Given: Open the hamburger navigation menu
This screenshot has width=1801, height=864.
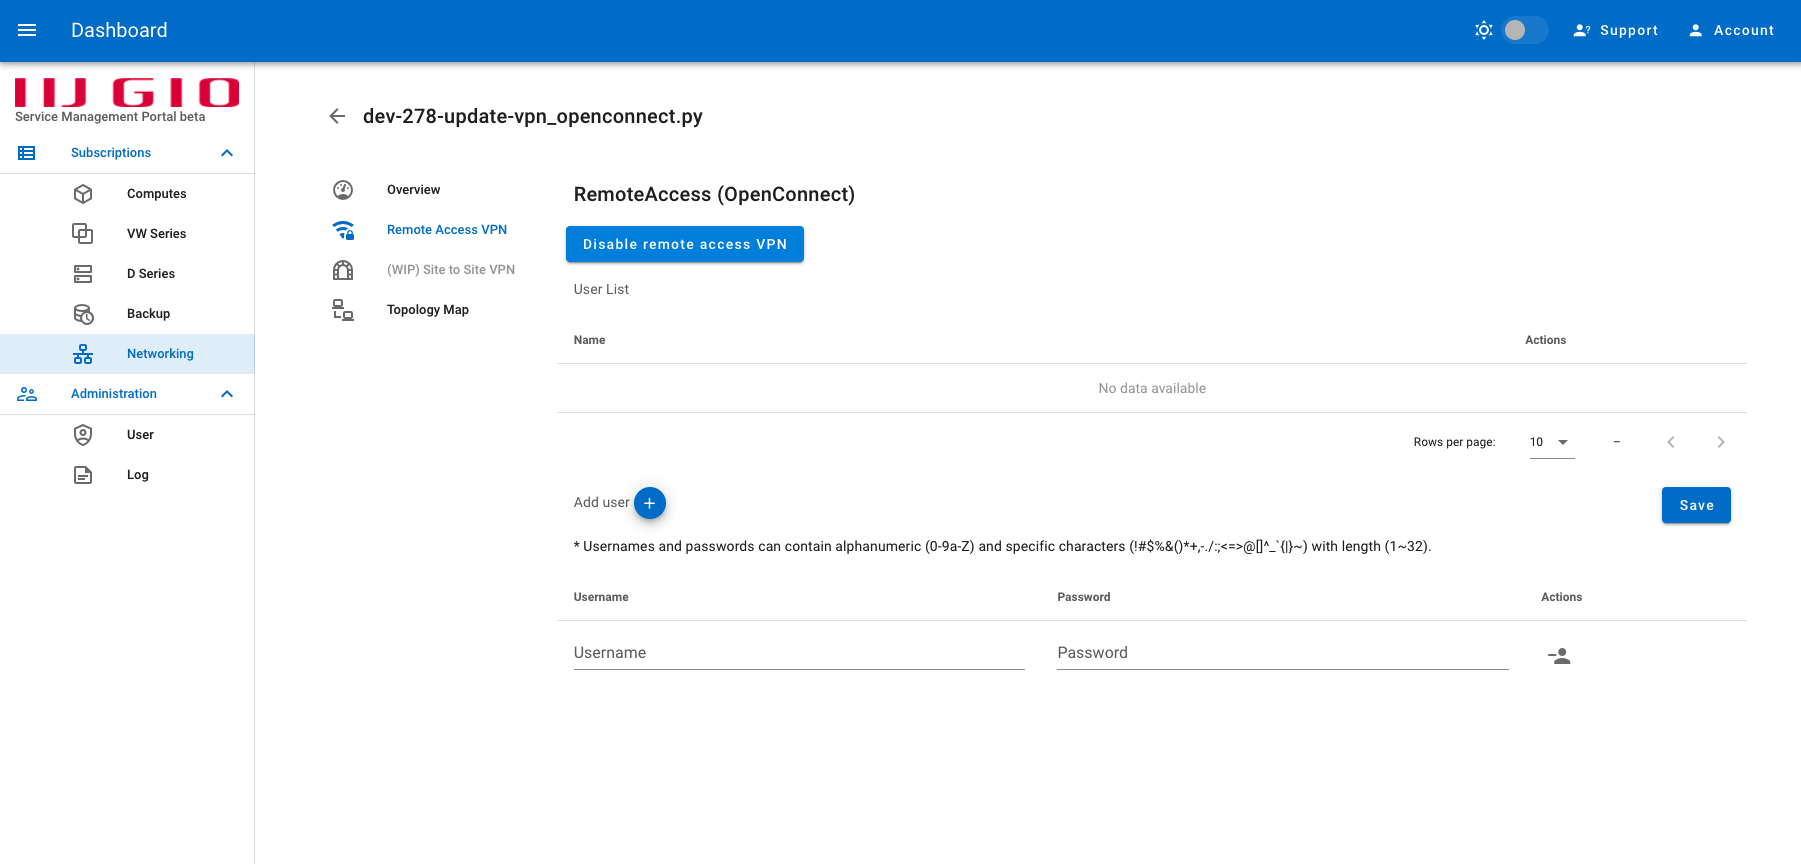Looking at the screenshot, I should pos(27,30).
